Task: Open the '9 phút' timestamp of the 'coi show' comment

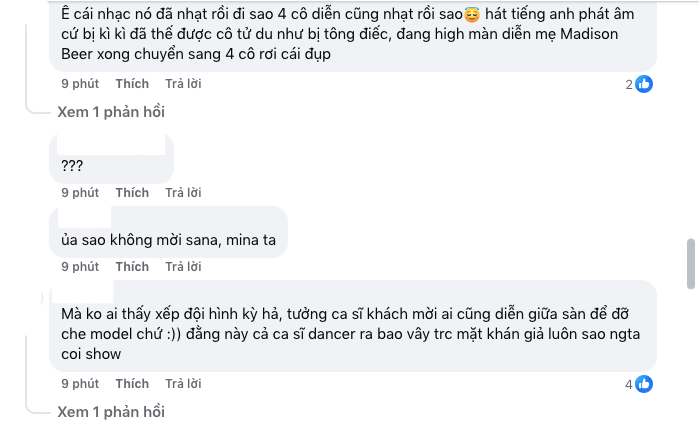Action: tap(80, 384)
